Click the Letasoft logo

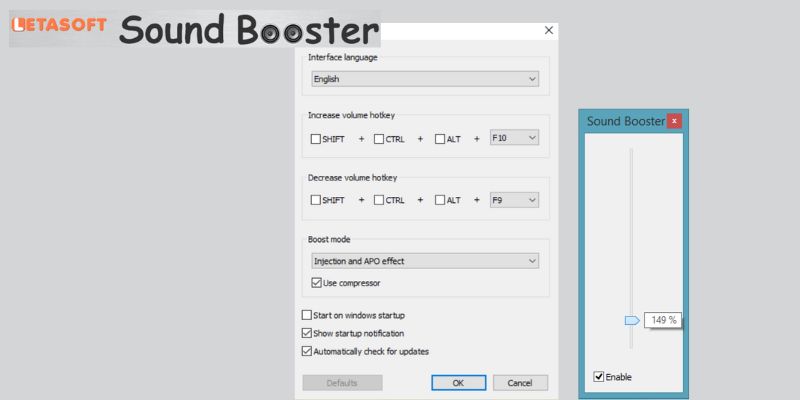click(59, 24)
